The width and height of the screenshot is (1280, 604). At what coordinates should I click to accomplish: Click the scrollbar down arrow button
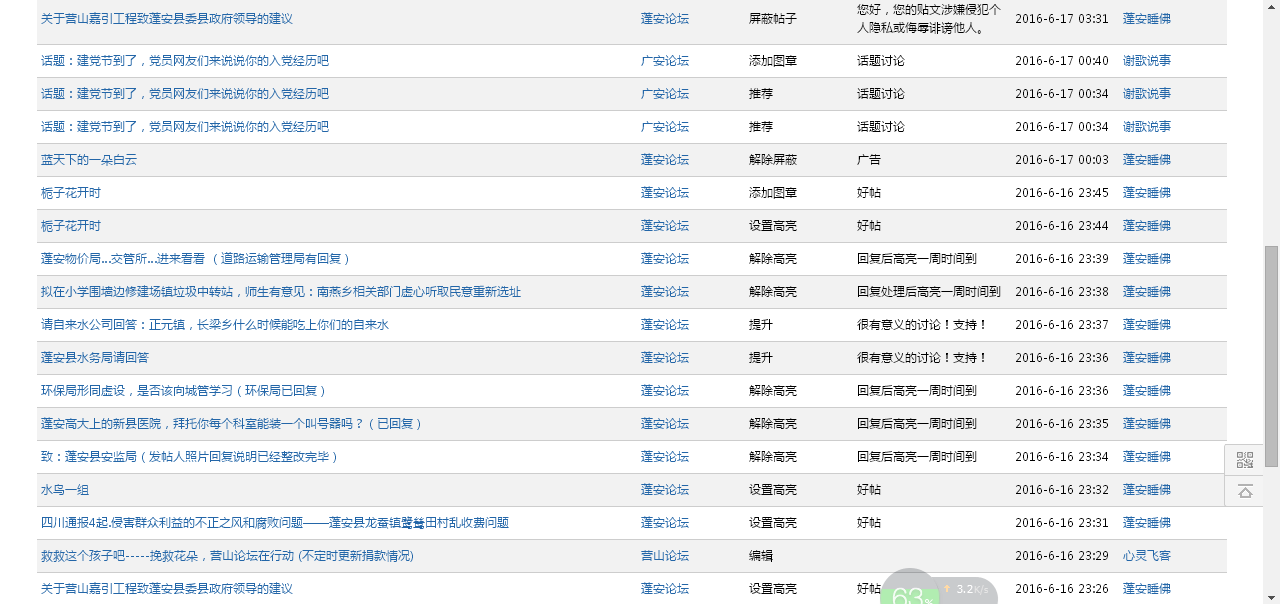[1271, 596]
